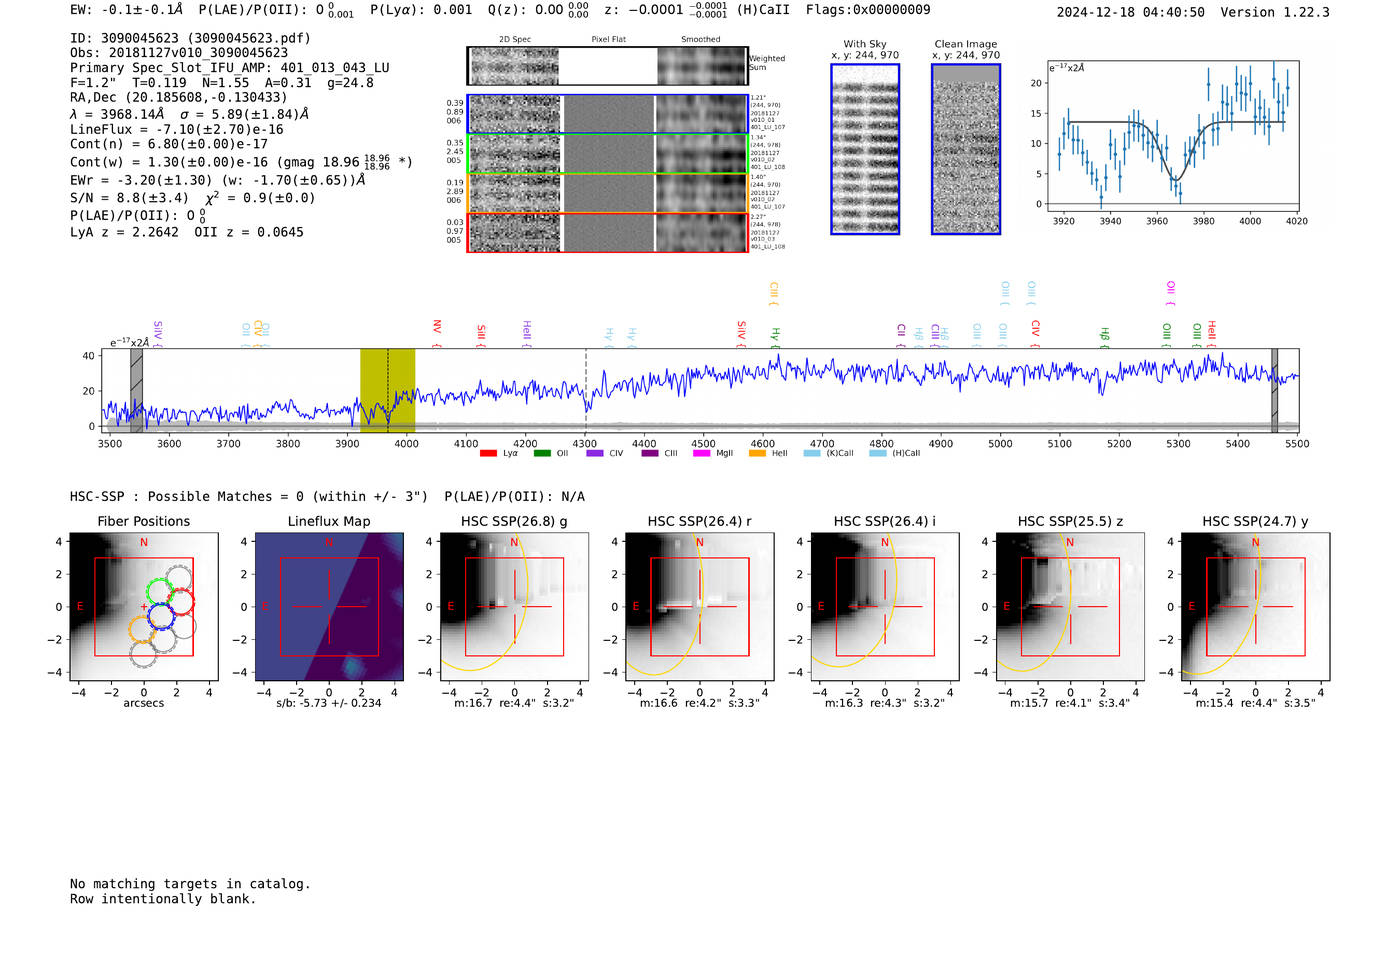Screen dimensions: 1400x953
Task: Click the orange fiber circle in Fiber Positions
Action: [x=143, y=629]
